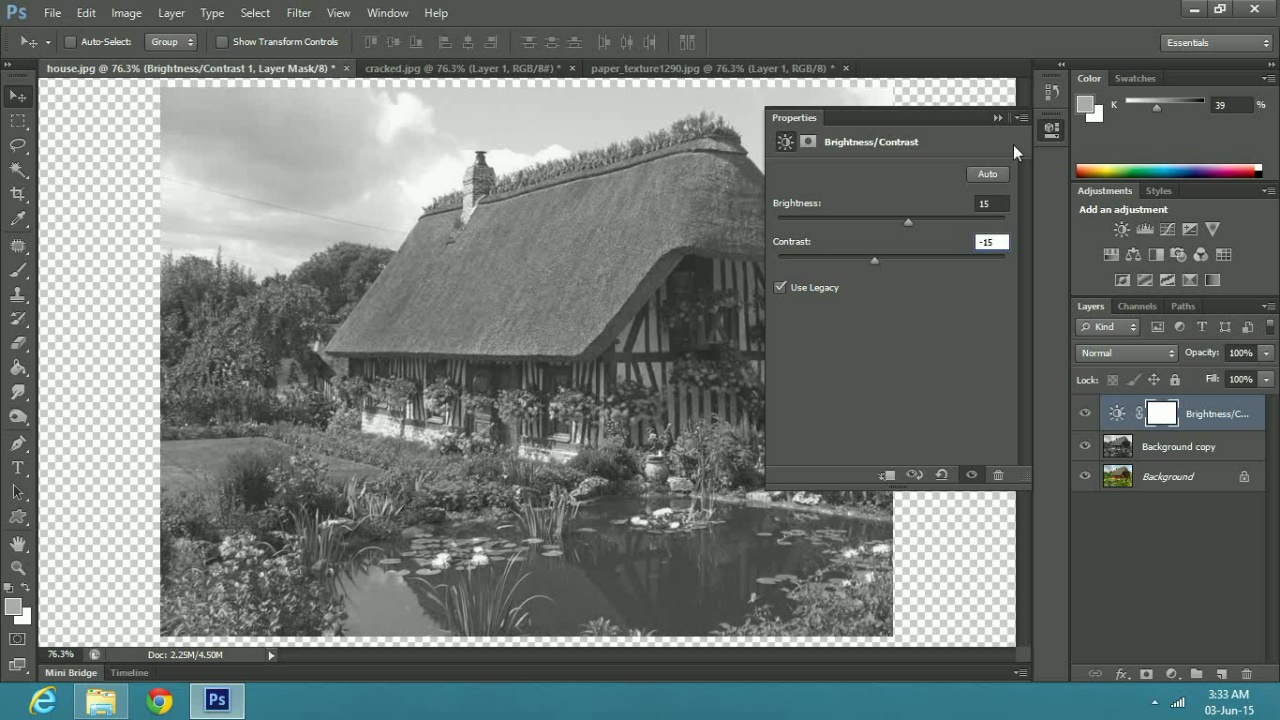Add a Black & White adjustment
Viewport: 1280px width, 720px height.
1156,255
